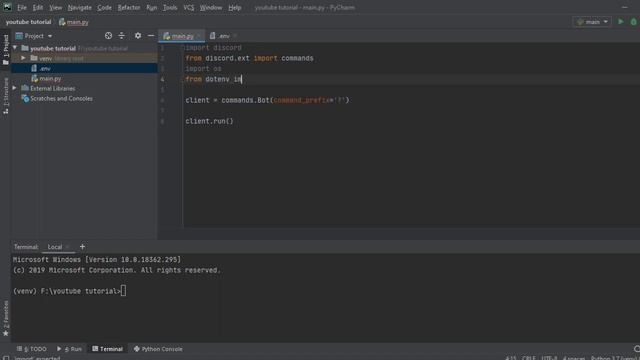
Task: Click the PyCharm application logo icon
Action: coord(7,7)
